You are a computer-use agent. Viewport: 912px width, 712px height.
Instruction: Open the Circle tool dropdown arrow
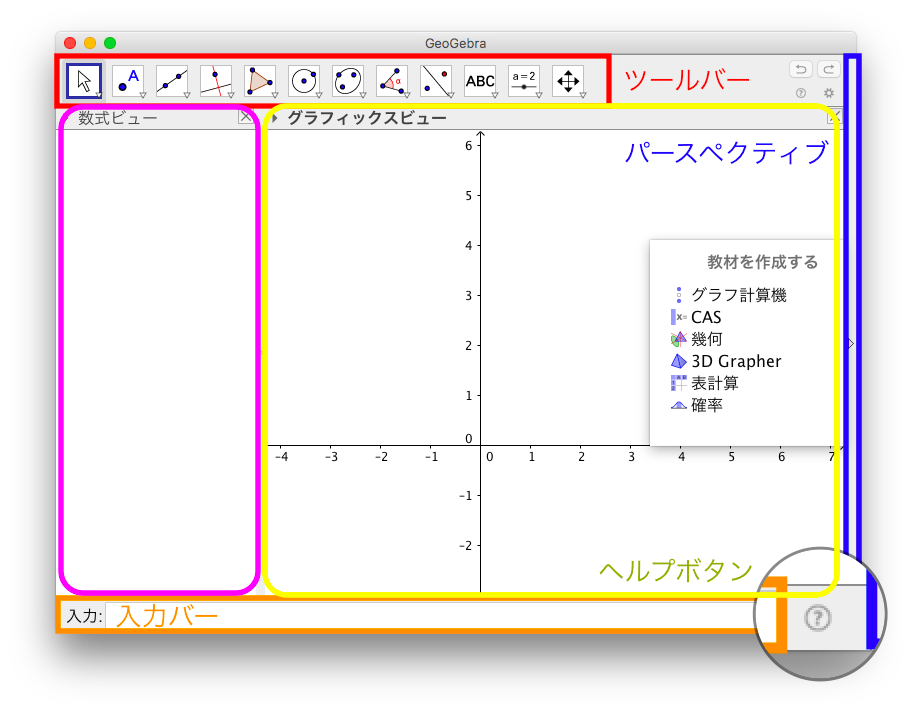pyautogui.click(x=319, y=94)
